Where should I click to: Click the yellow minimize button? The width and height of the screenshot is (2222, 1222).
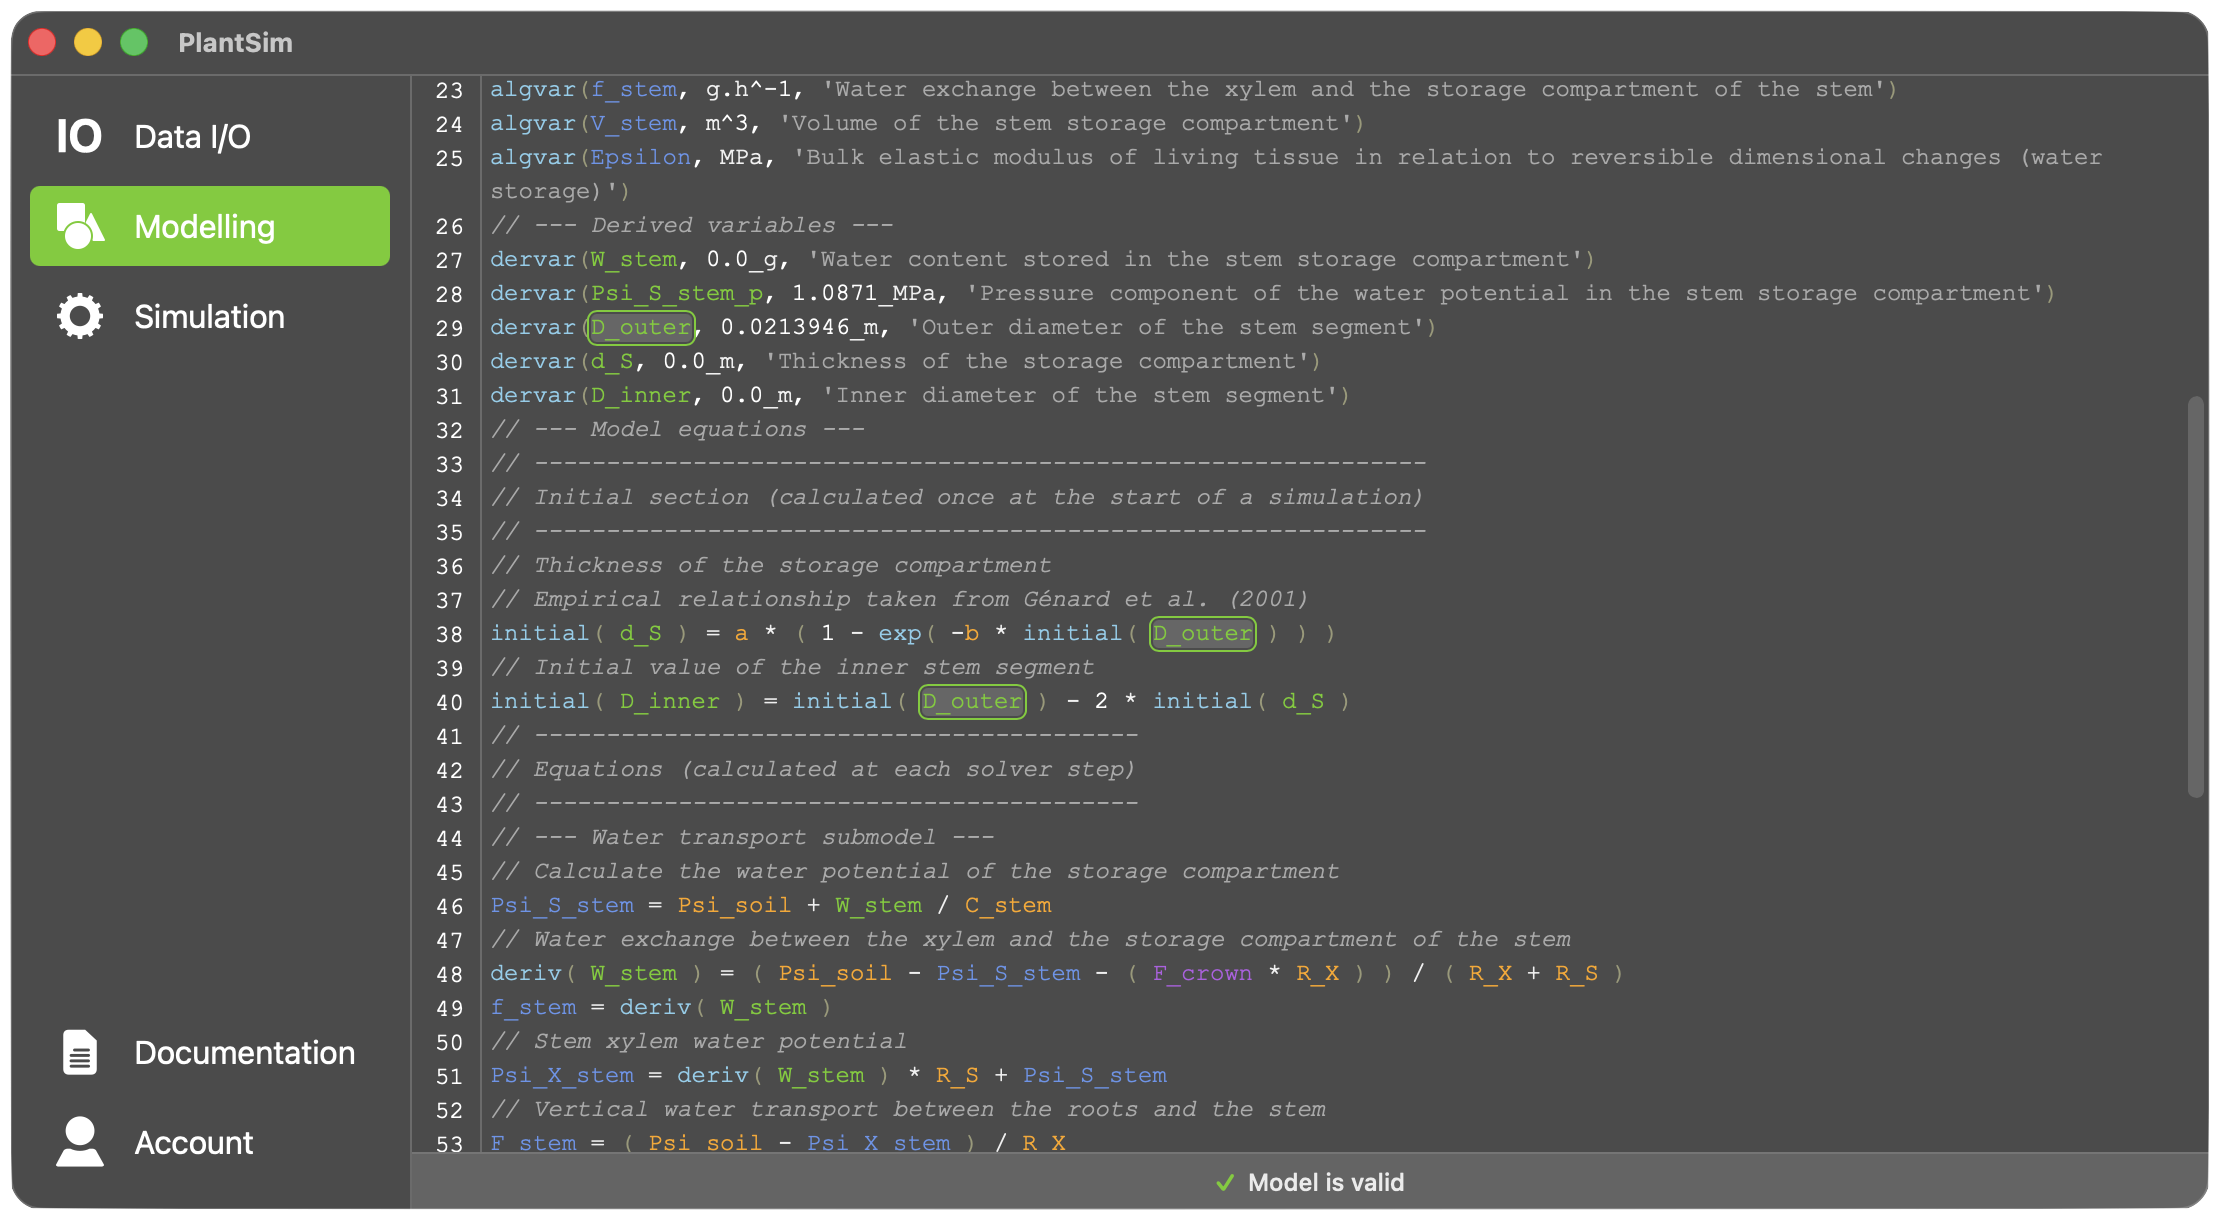(x=87, y=42)
